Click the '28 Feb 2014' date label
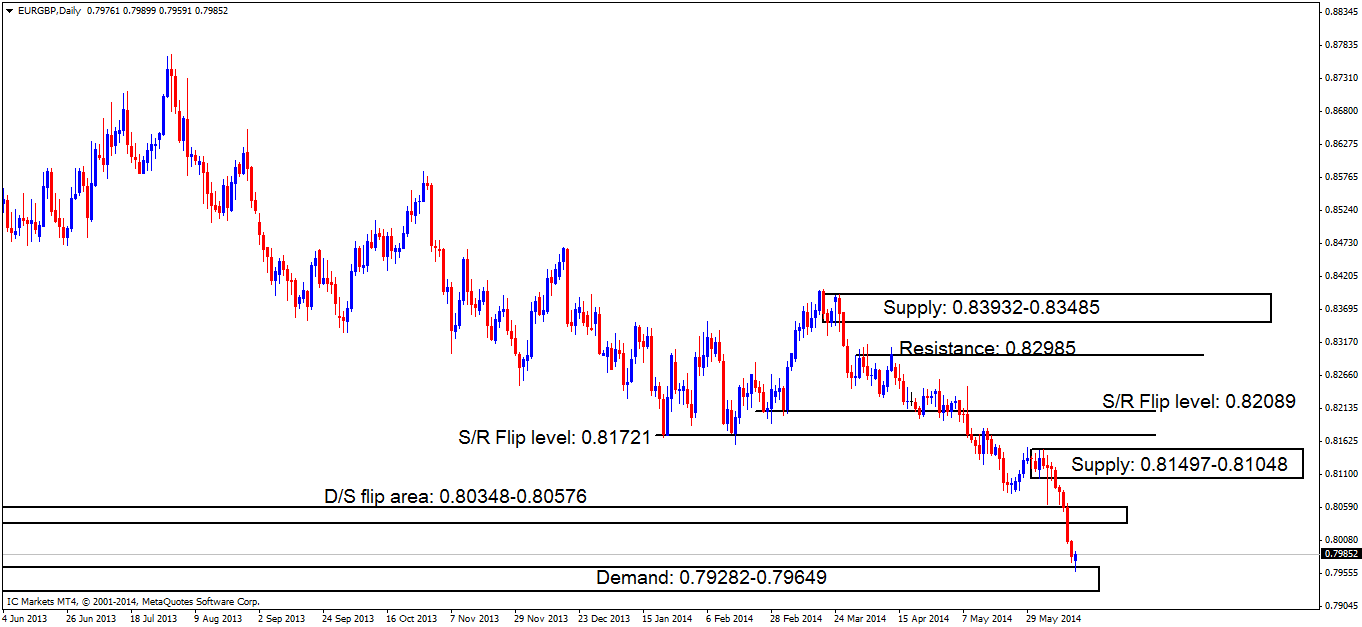 pos(796,618)
